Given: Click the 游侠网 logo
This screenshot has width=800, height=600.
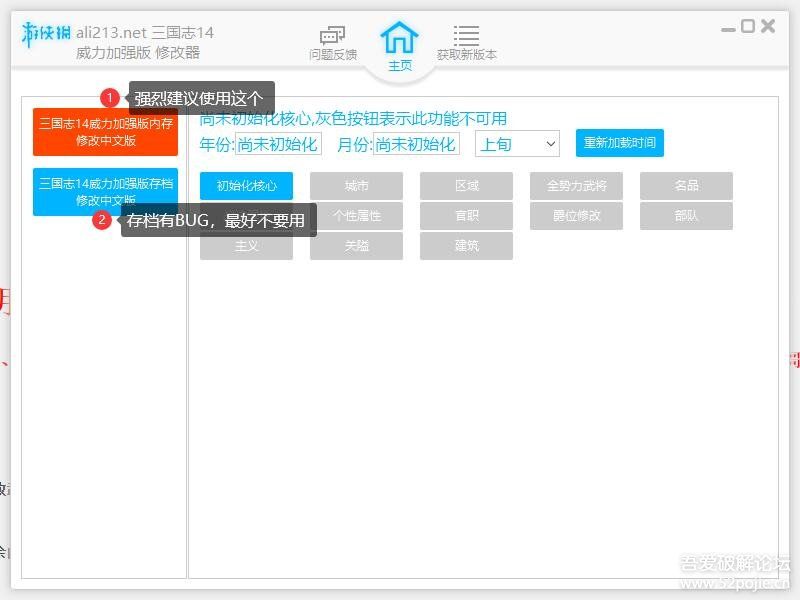Looking at the screenshot, I should (x=46, y=33).
